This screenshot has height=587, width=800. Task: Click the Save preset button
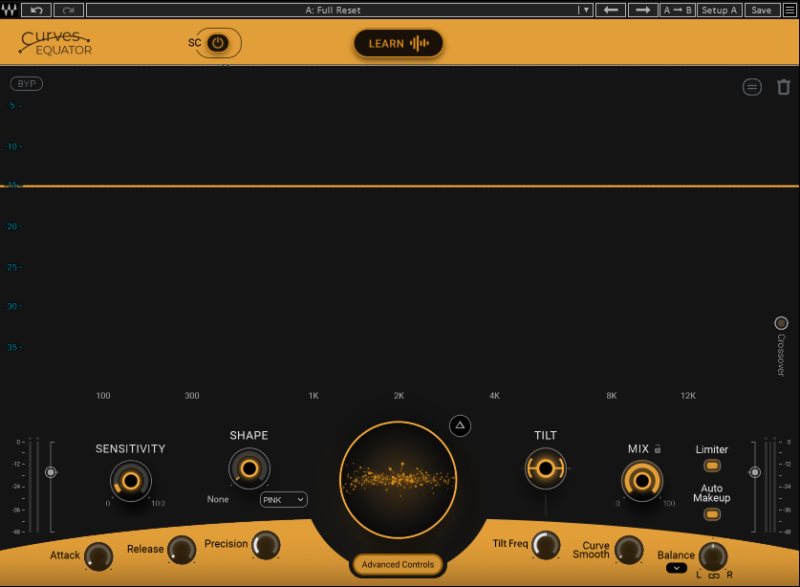[761, 10]
